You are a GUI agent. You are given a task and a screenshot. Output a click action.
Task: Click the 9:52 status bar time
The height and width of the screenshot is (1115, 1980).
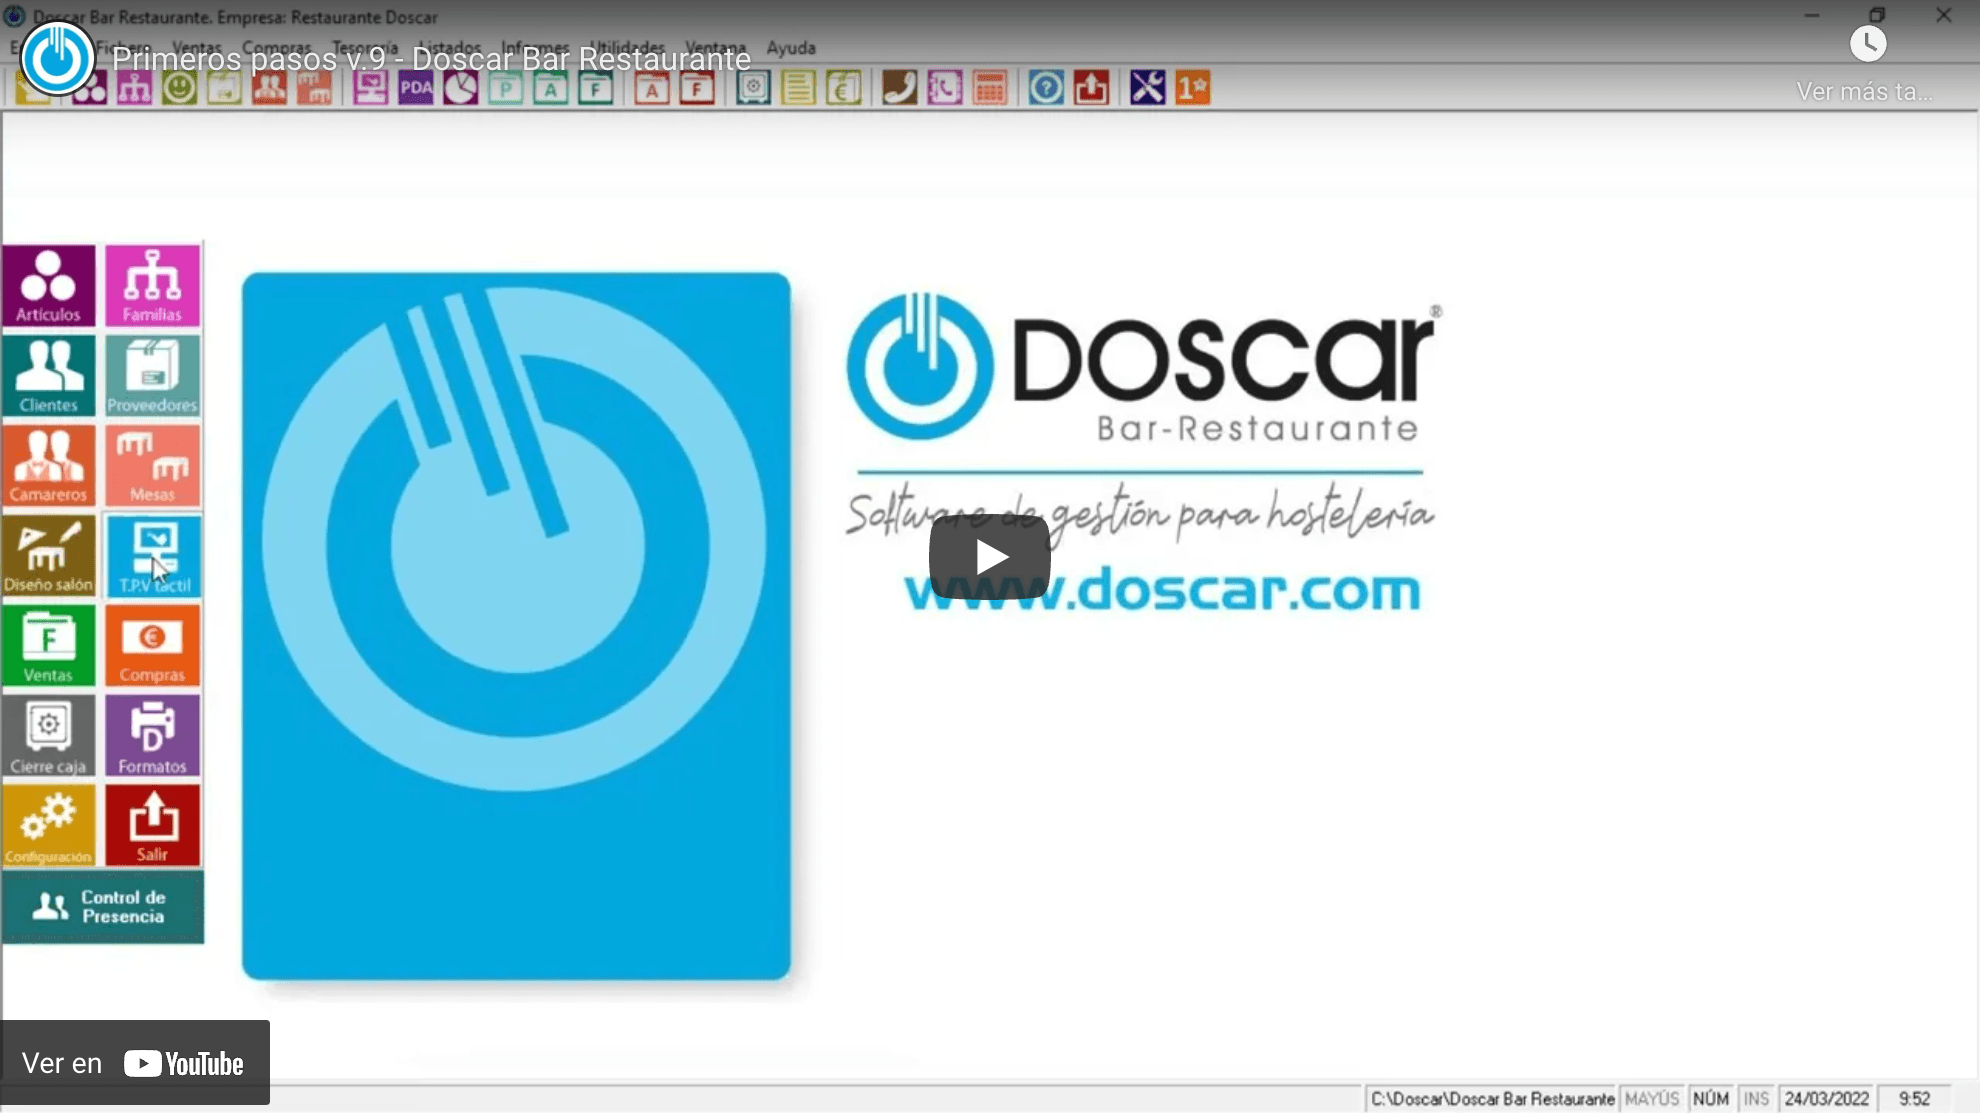click(1914, 1099)
